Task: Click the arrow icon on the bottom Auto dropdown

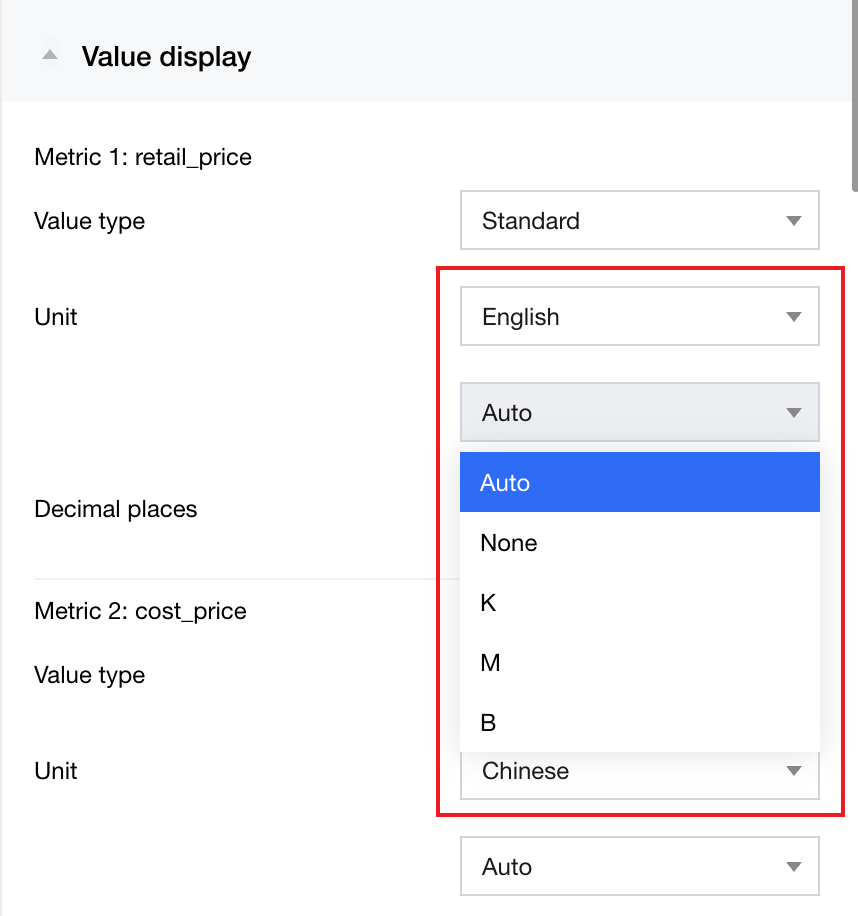Action: coord(794,867)
